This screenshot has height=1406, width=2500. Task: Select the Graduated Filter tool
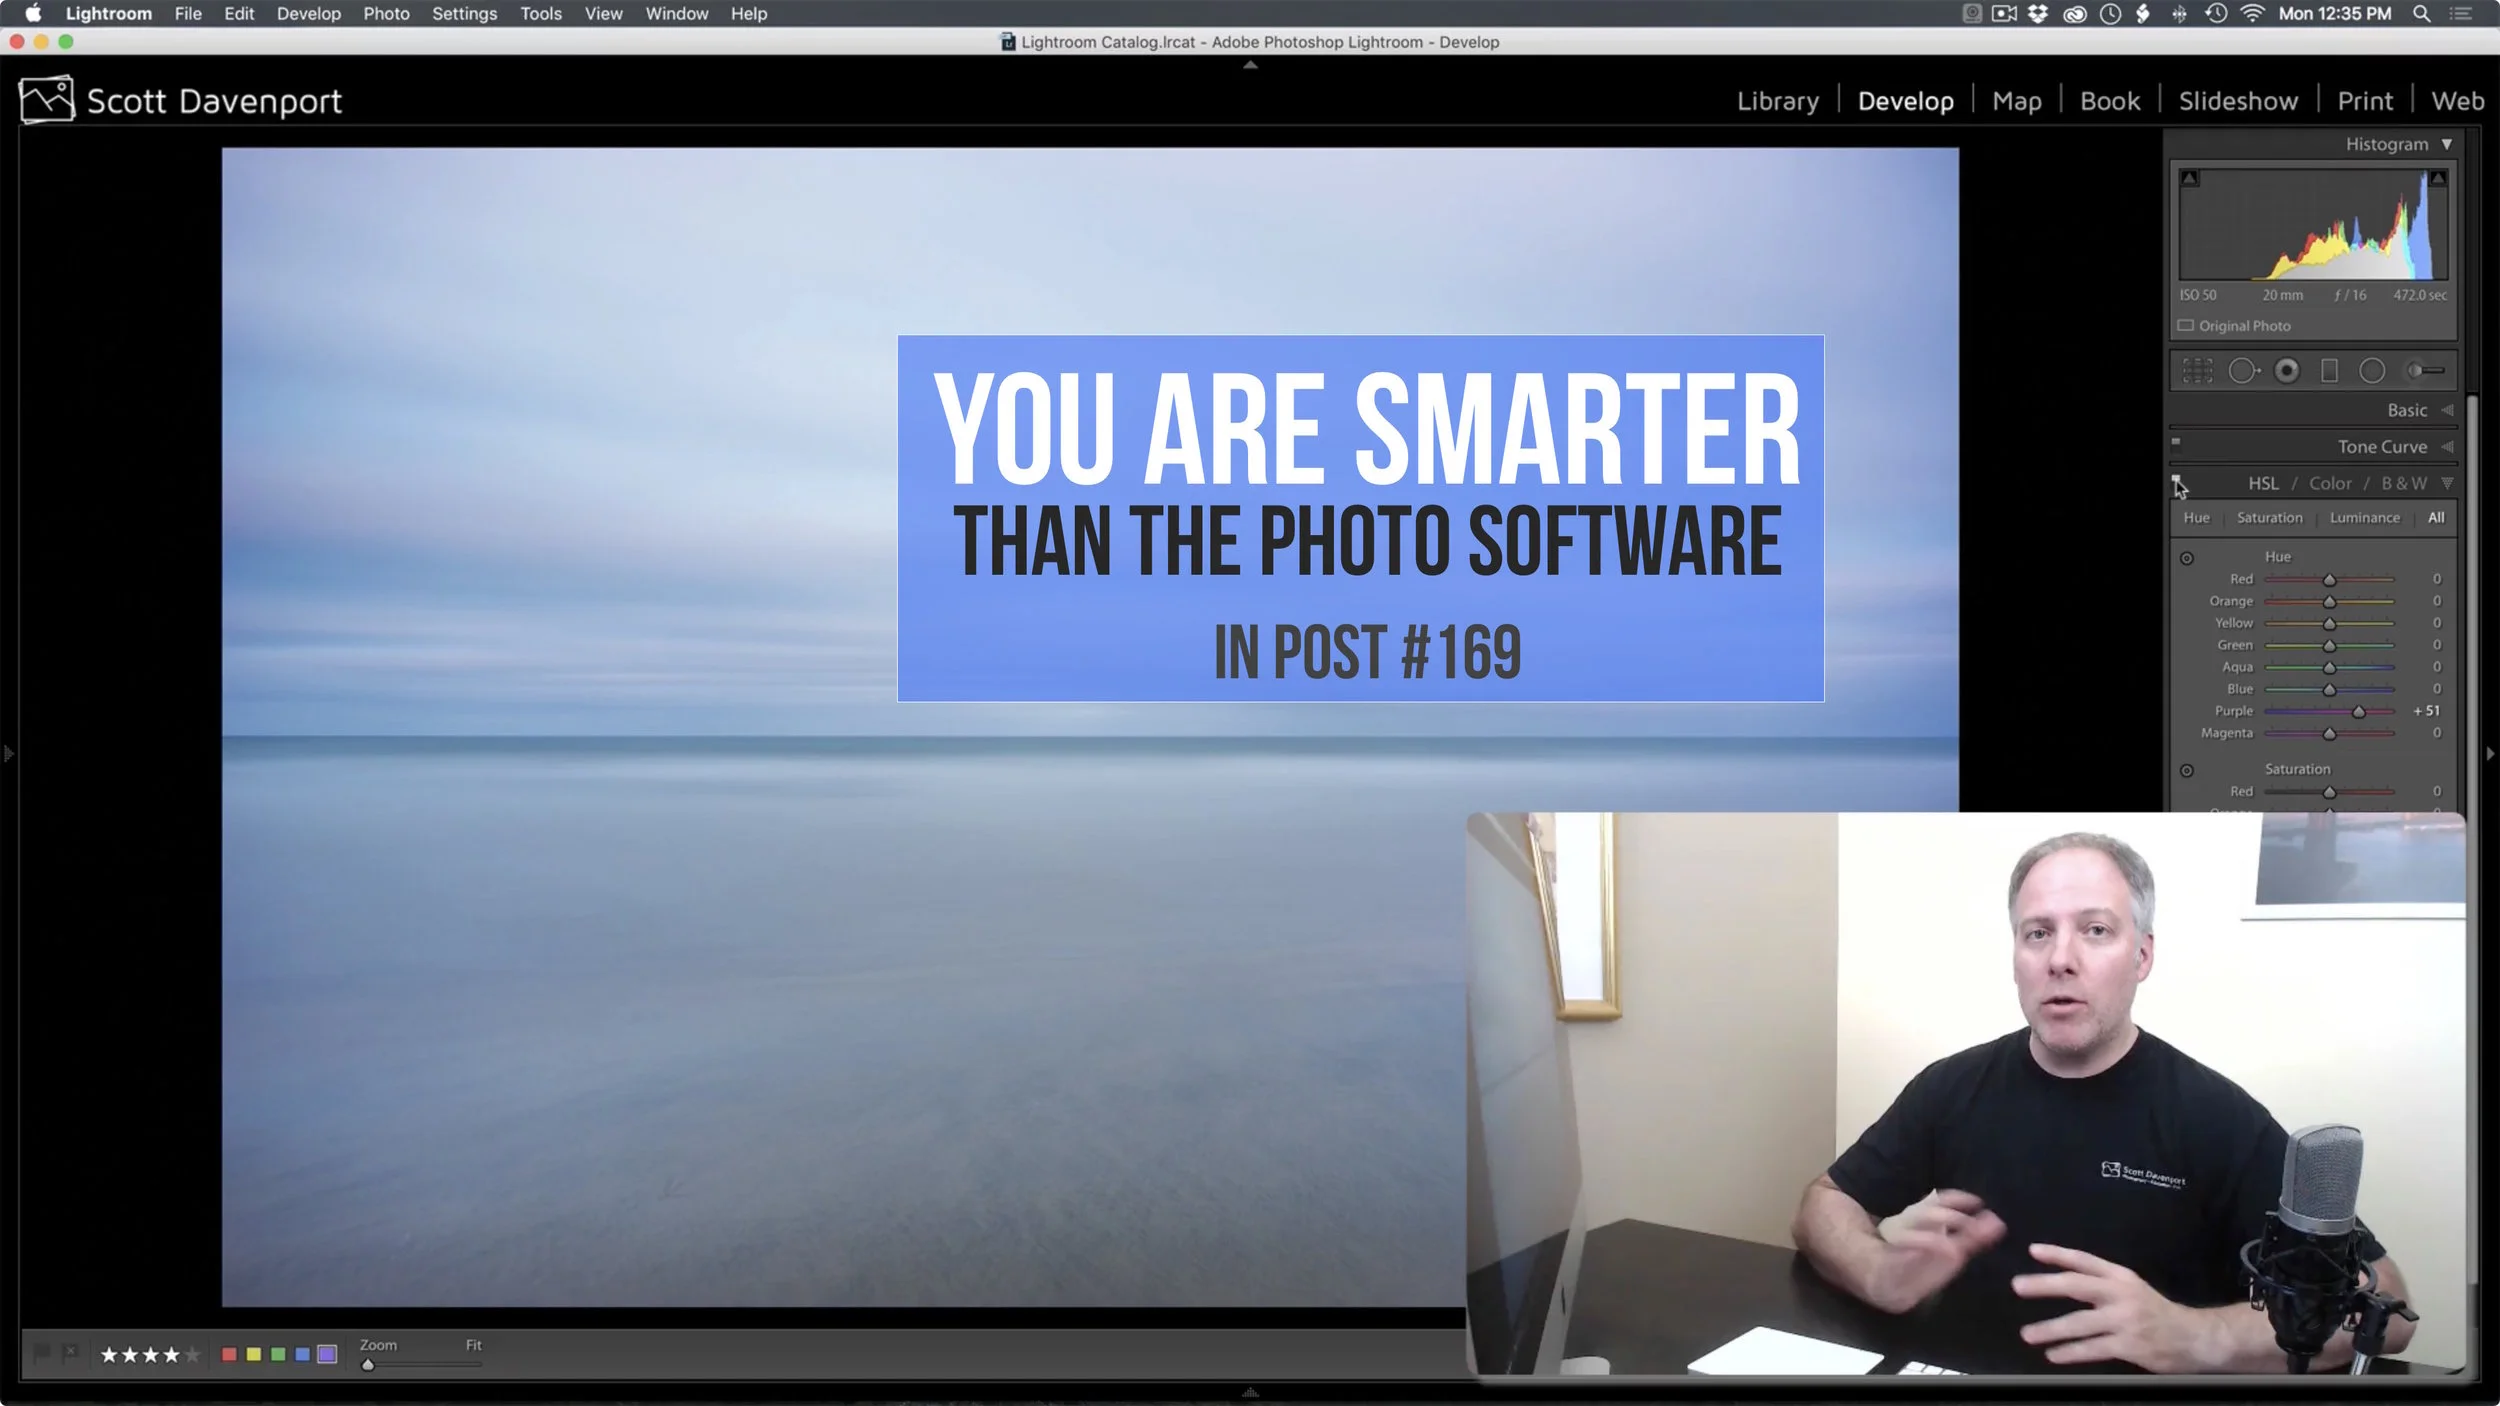(x=2329, y=371)
